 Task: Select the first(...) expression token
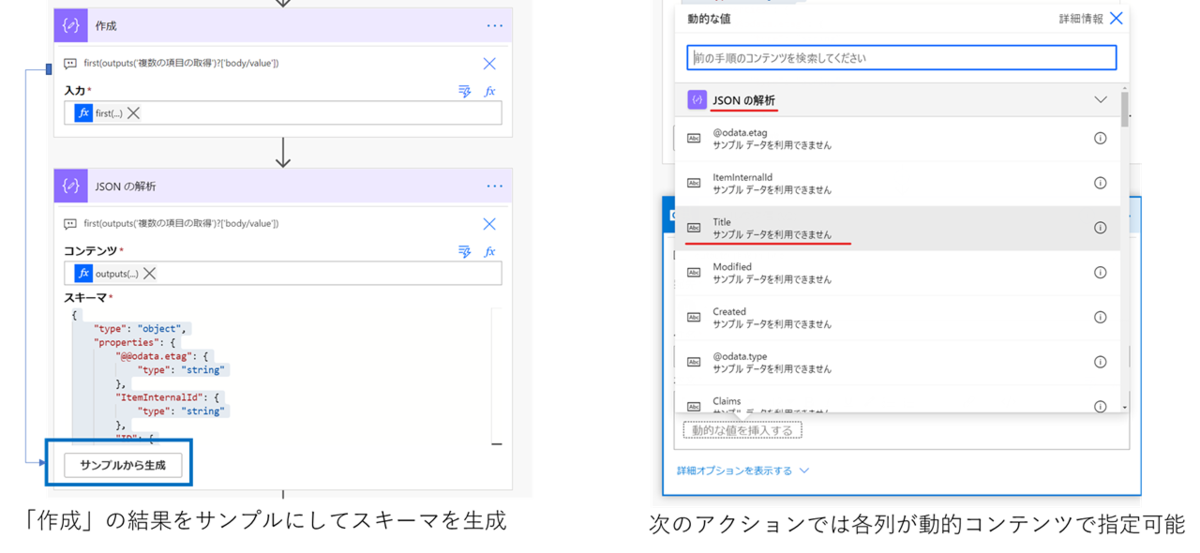click(98, 113)
